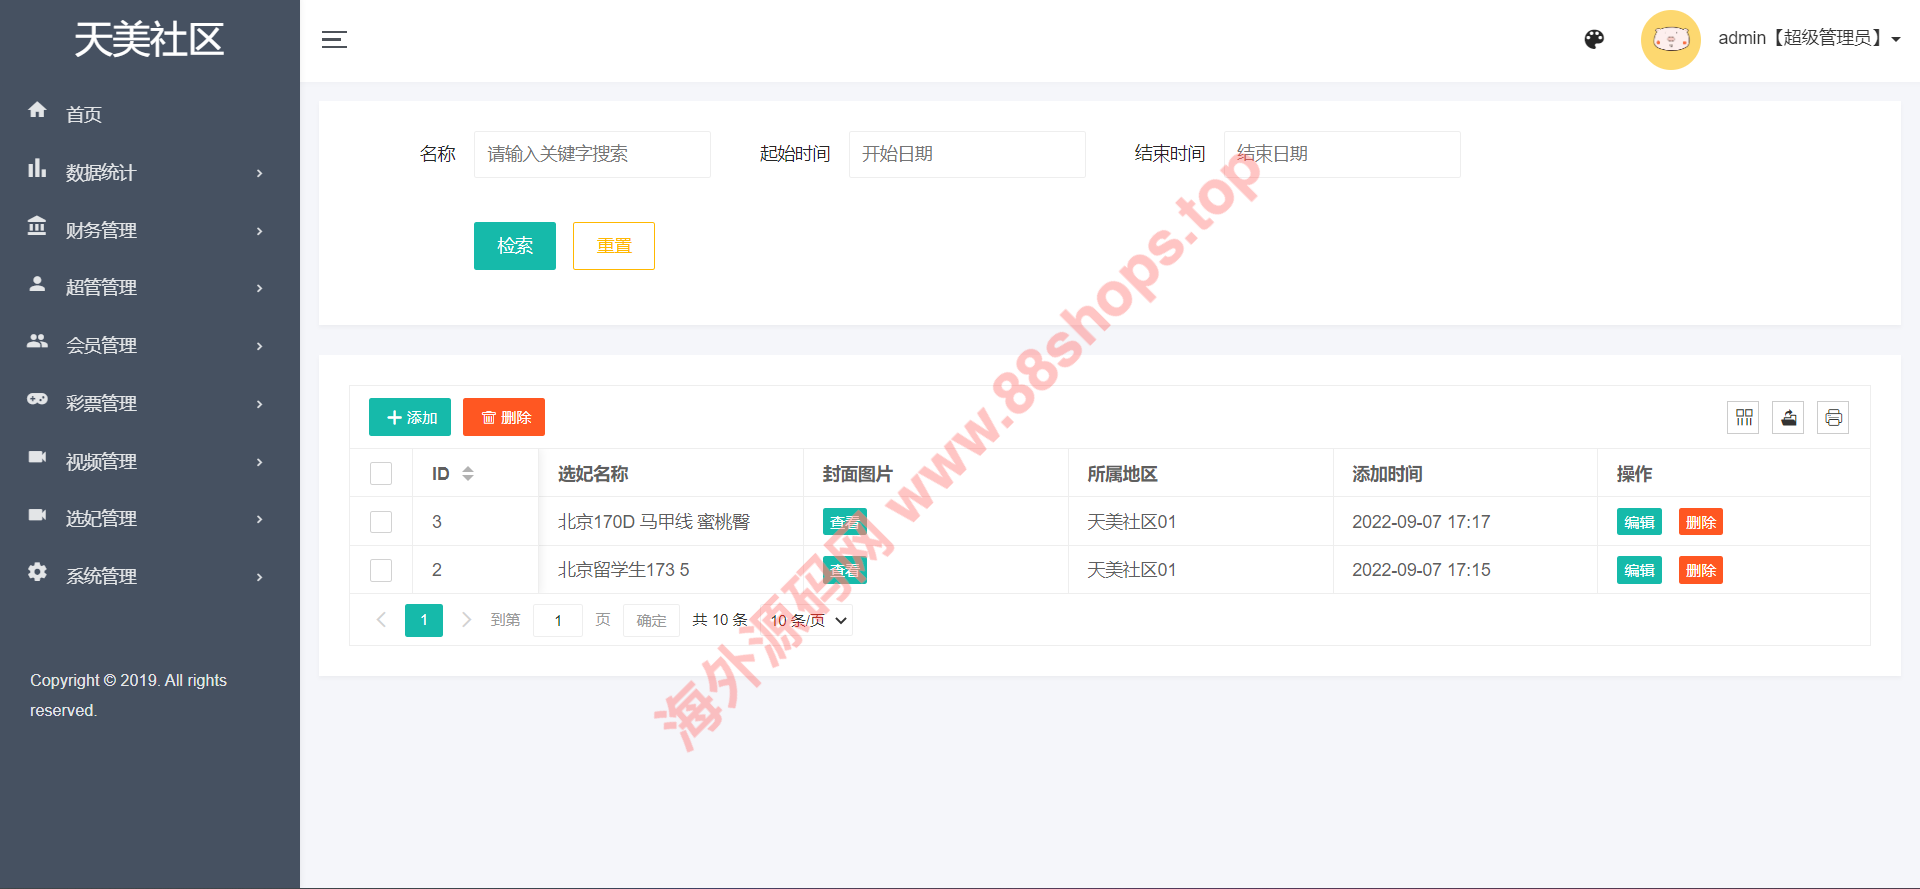This screenshot has width=1920, height=889.
Task: Check the row with ID 2
Action: [381, 570]
